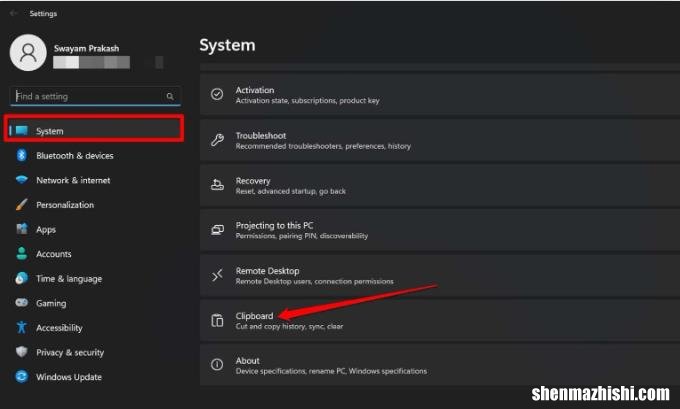Viewport: 680px width, 409px height.
Task: Click the Swayam Prakash account name
Action: pos(86,48)
